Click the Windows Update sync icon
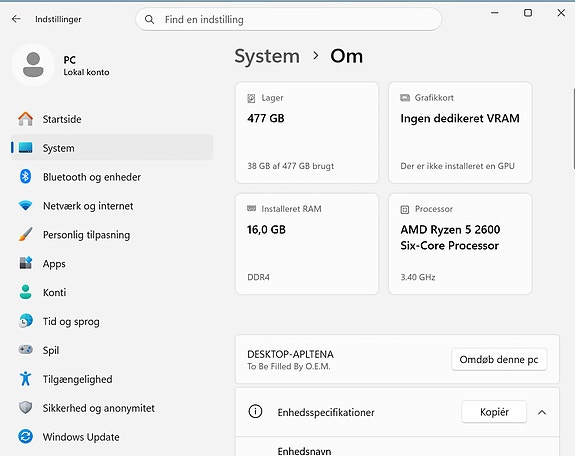 25,437
